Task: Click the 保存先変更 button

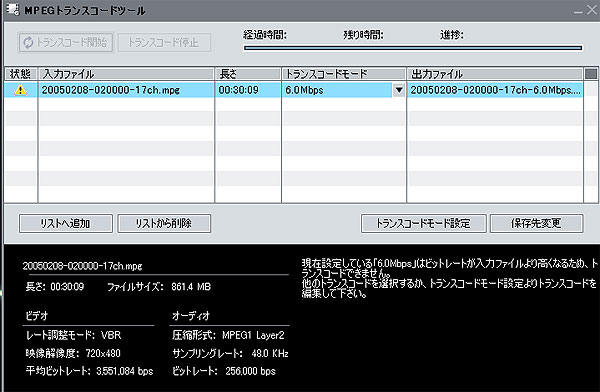Action: (x=536, y=223)
